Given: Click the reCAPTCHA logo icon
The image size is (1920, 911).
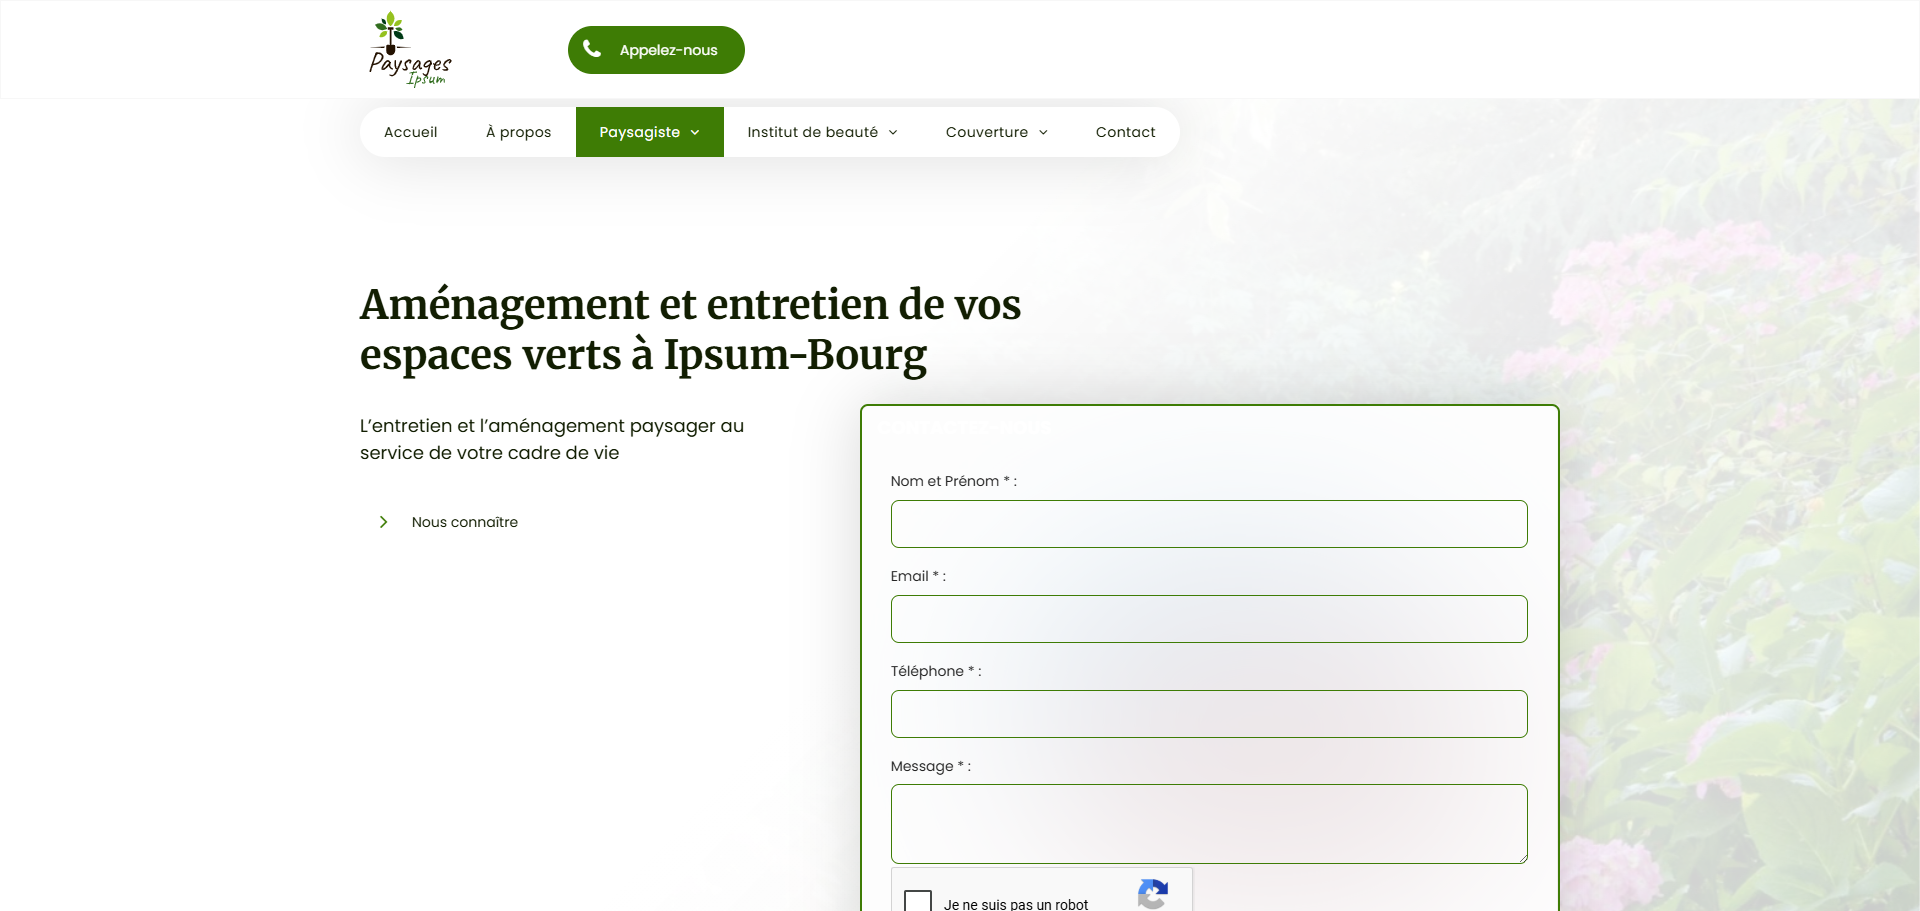Looking at the screenshot, I should (1152, 894).
